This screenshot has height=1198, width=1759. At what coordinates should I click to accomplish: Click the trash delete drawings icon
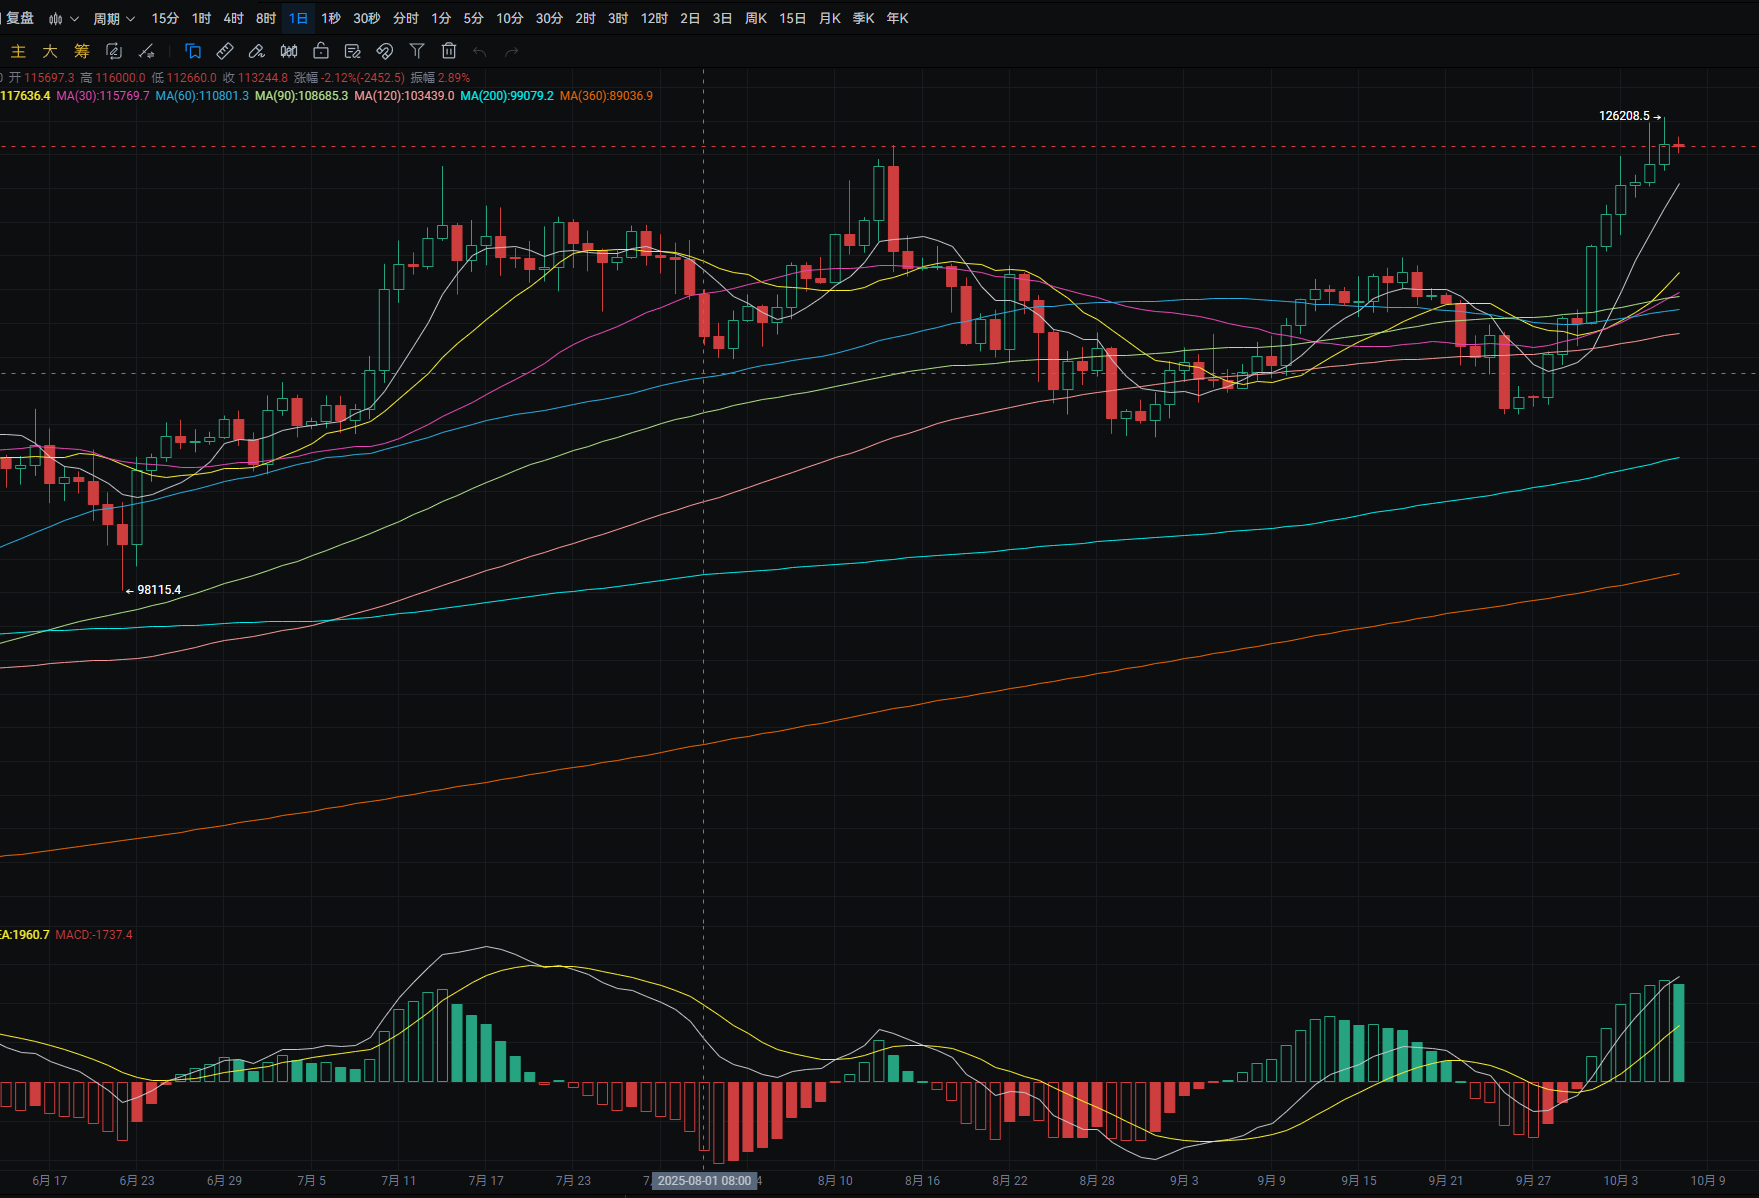pyautogui.click(x=449, y=51)
